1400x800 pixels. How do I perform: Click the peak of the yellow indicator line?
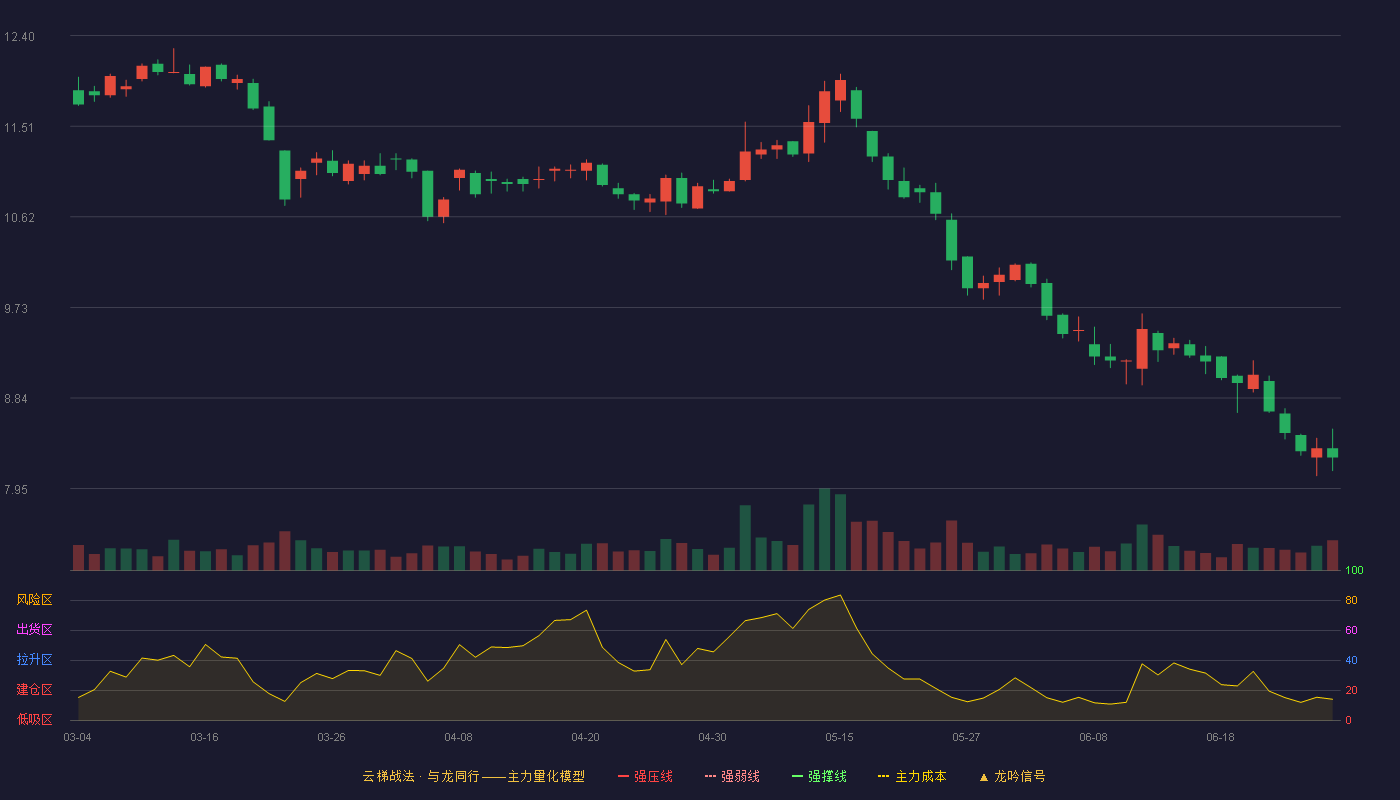pyautogui.click(x=840, y=595)
